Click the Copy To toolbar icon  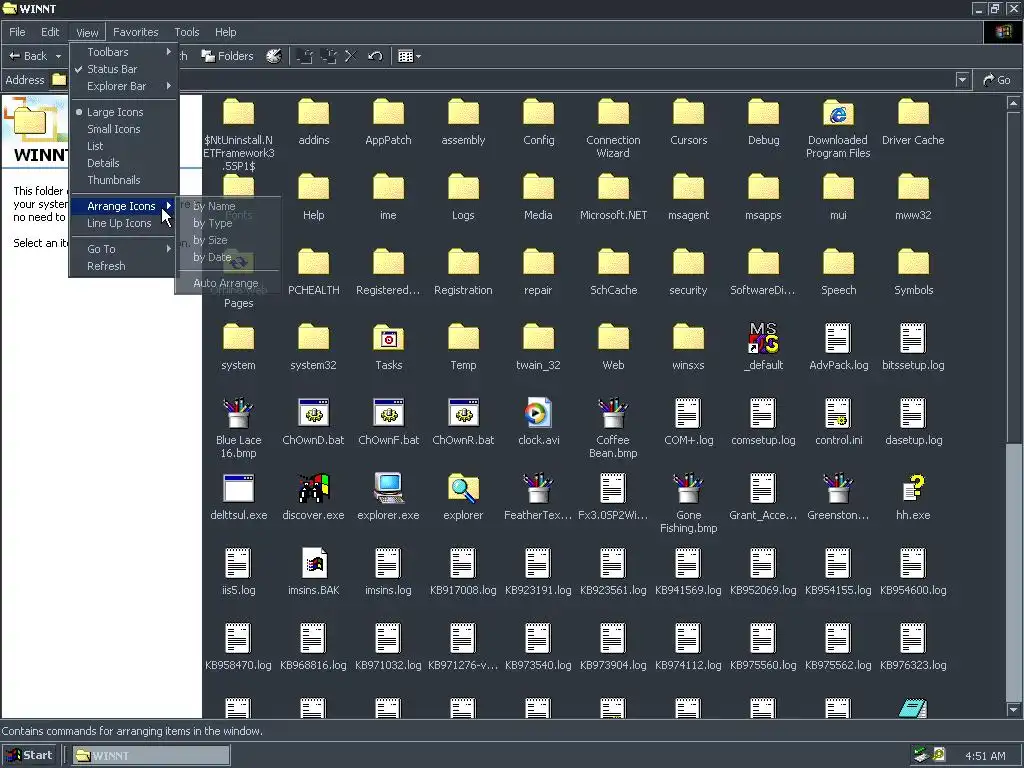coord(328,56)
